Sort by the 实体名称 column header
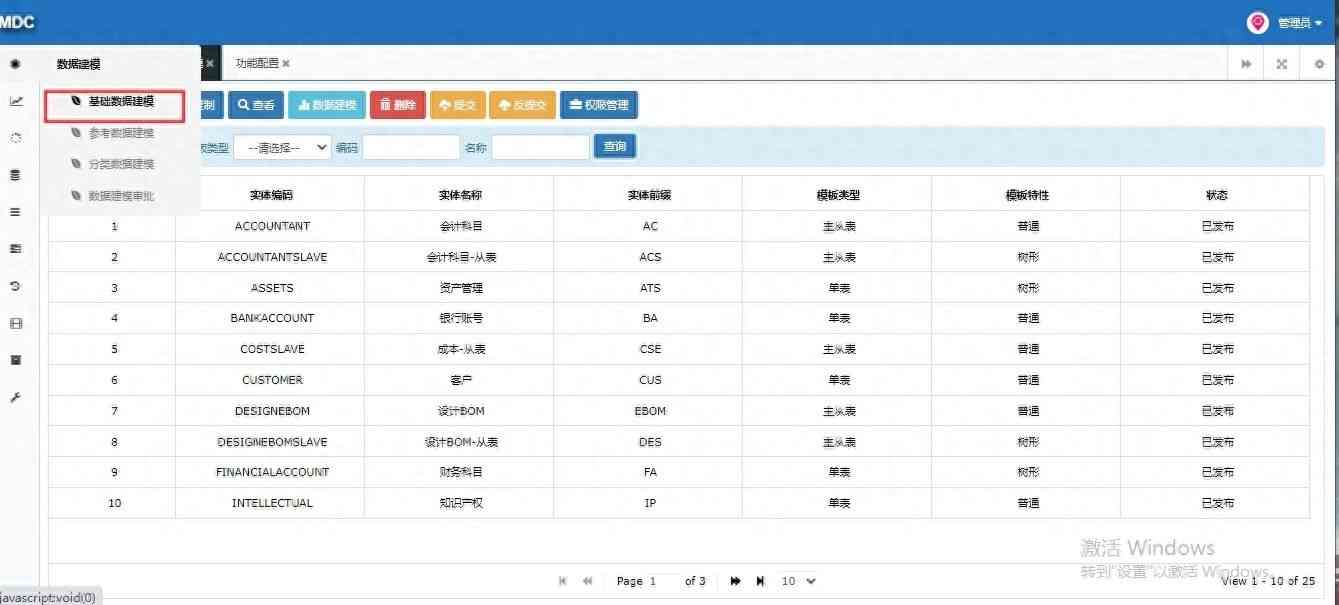 click(x=460, y=195)
